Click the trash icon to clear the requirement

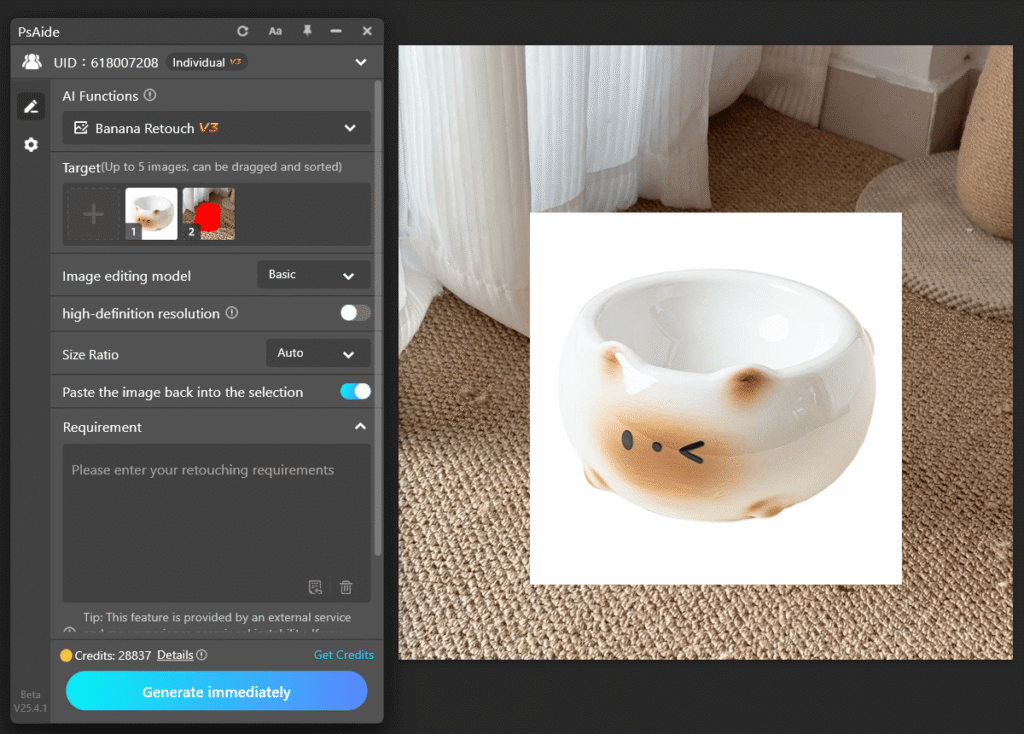[x=346, y=588]
